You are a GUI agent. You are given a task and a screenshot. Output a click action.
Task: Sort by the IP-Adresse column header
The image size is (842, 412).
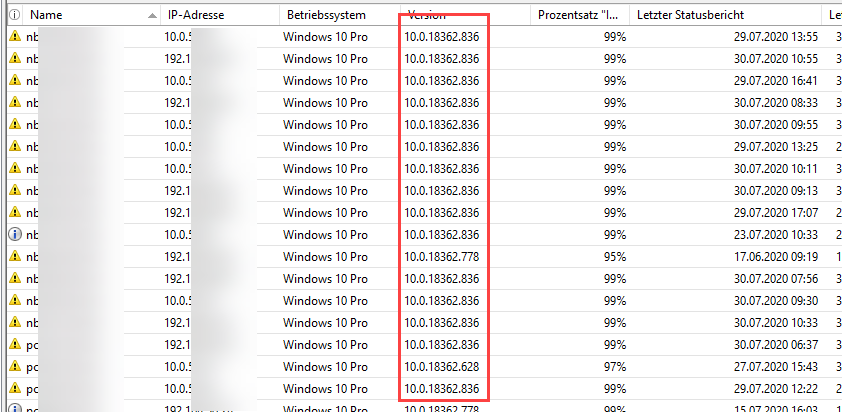pyautogui.click(x=196, y=15)
